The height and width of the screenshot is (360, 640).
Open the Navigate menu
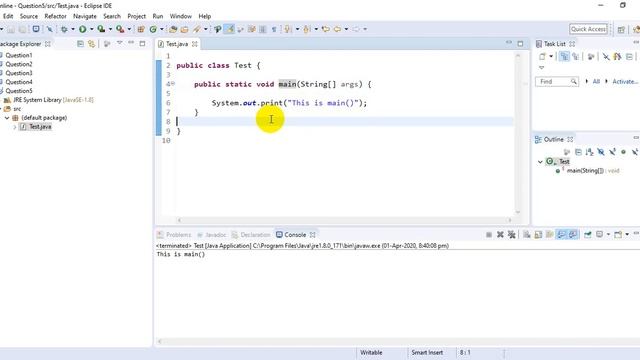click(84, 16)
